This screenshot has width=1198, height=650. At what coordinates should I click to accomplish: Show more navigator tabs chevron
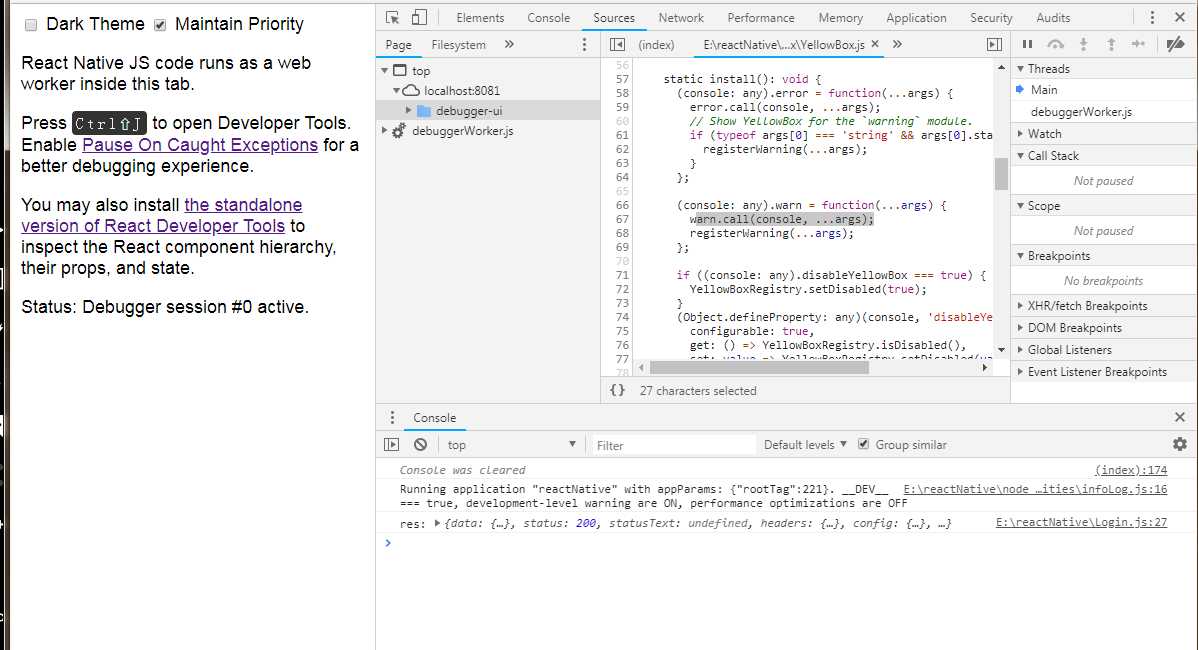click(x=510, y=44)
